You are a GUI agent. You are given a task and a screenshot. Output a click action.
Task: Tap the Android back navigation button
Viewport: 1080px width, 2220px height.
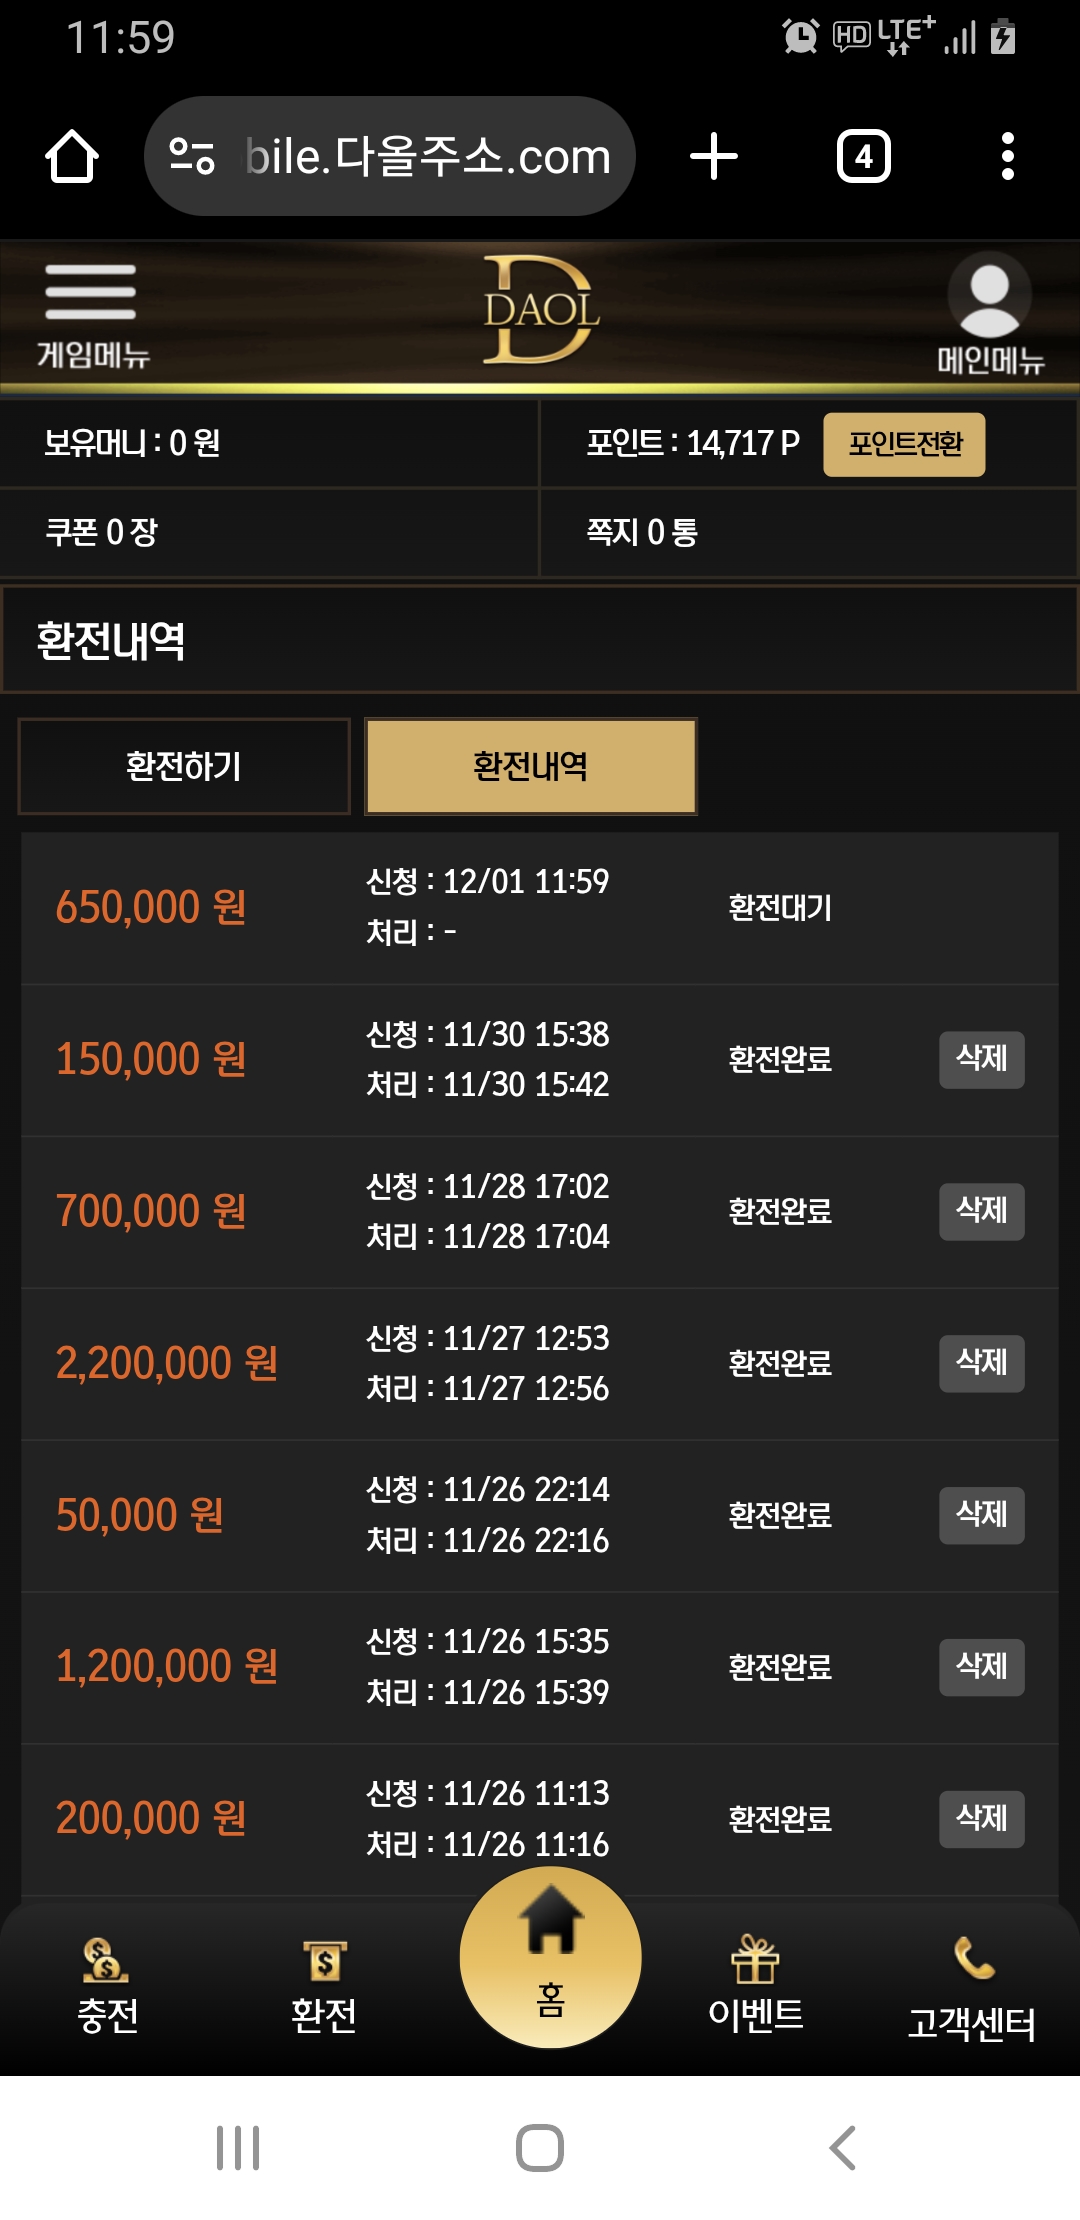tap(843, 2147)
